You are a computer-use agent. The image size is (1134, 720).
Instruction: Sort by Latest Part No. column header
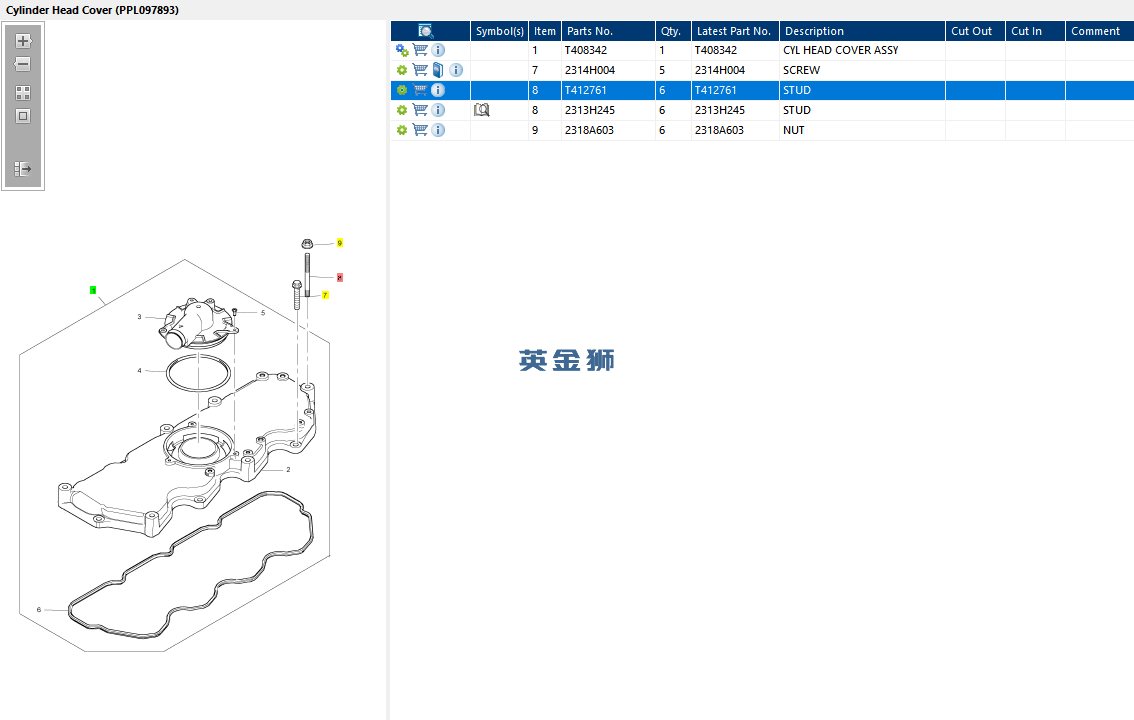tap(736, 31)
